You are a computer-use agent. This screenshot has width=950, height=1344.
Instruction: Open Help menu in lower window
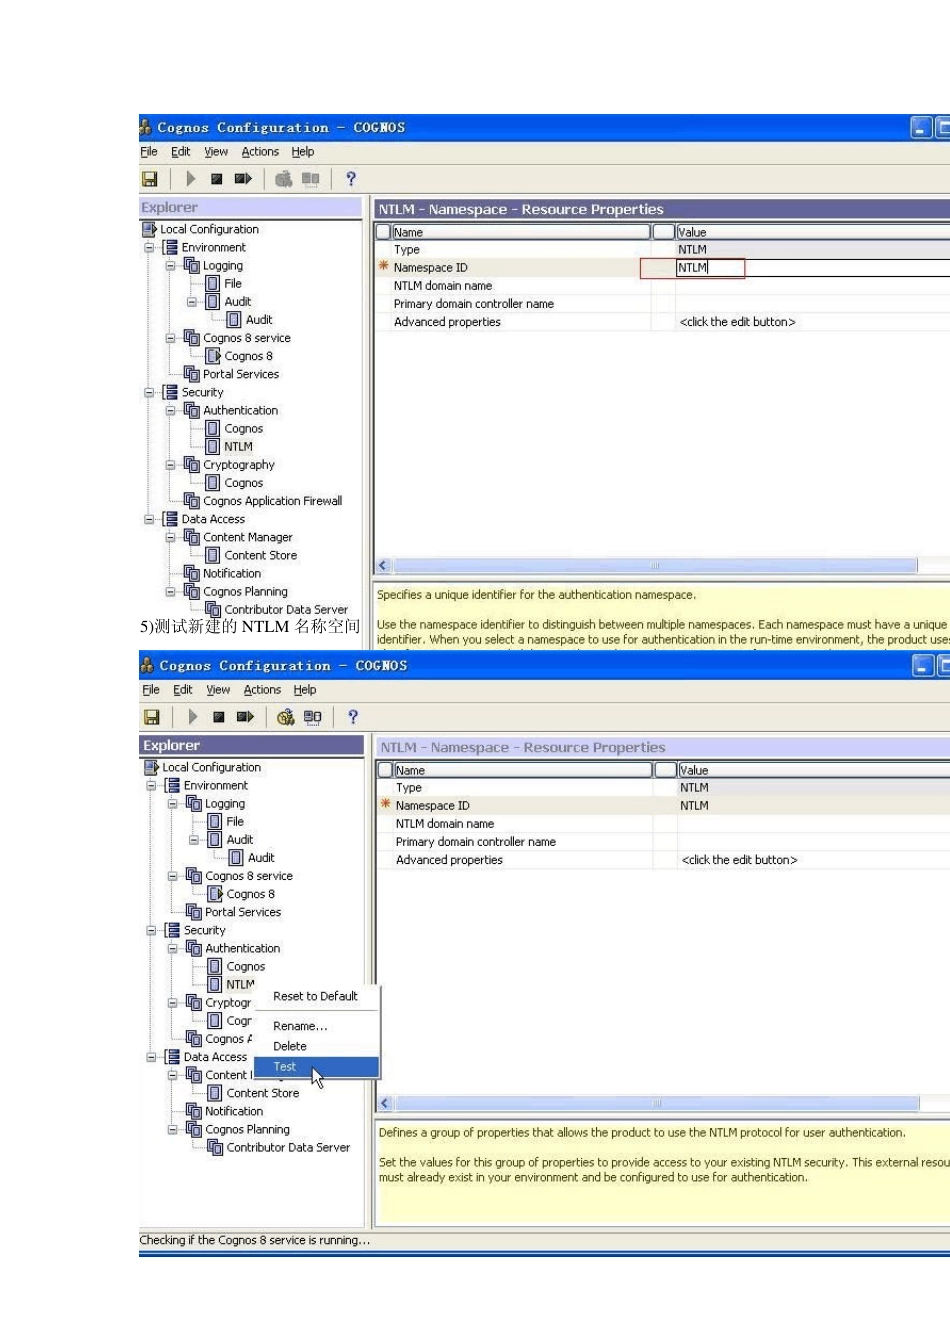pyautogui.click(x=305, y=690)
